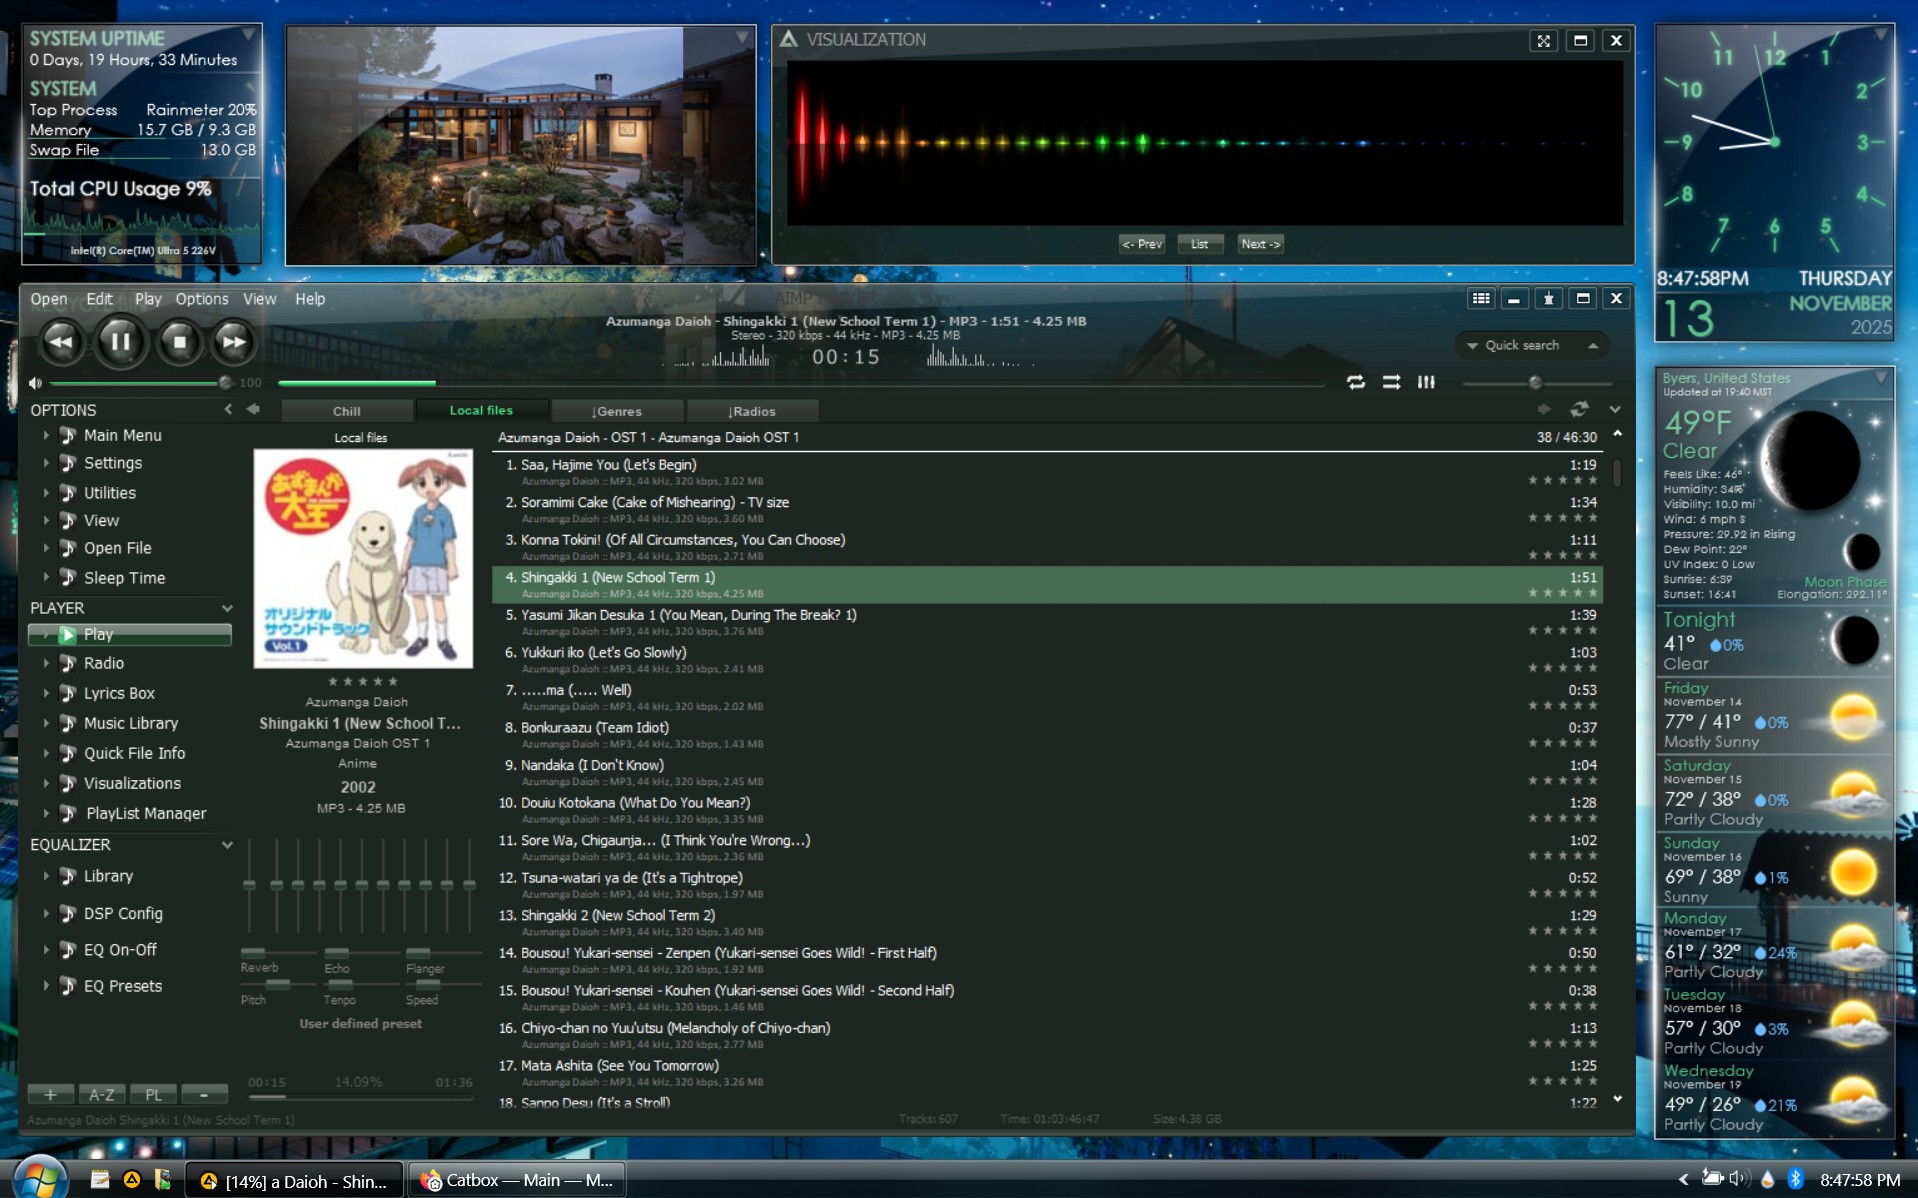Click the A-Z sort button

pos(101,1094)
